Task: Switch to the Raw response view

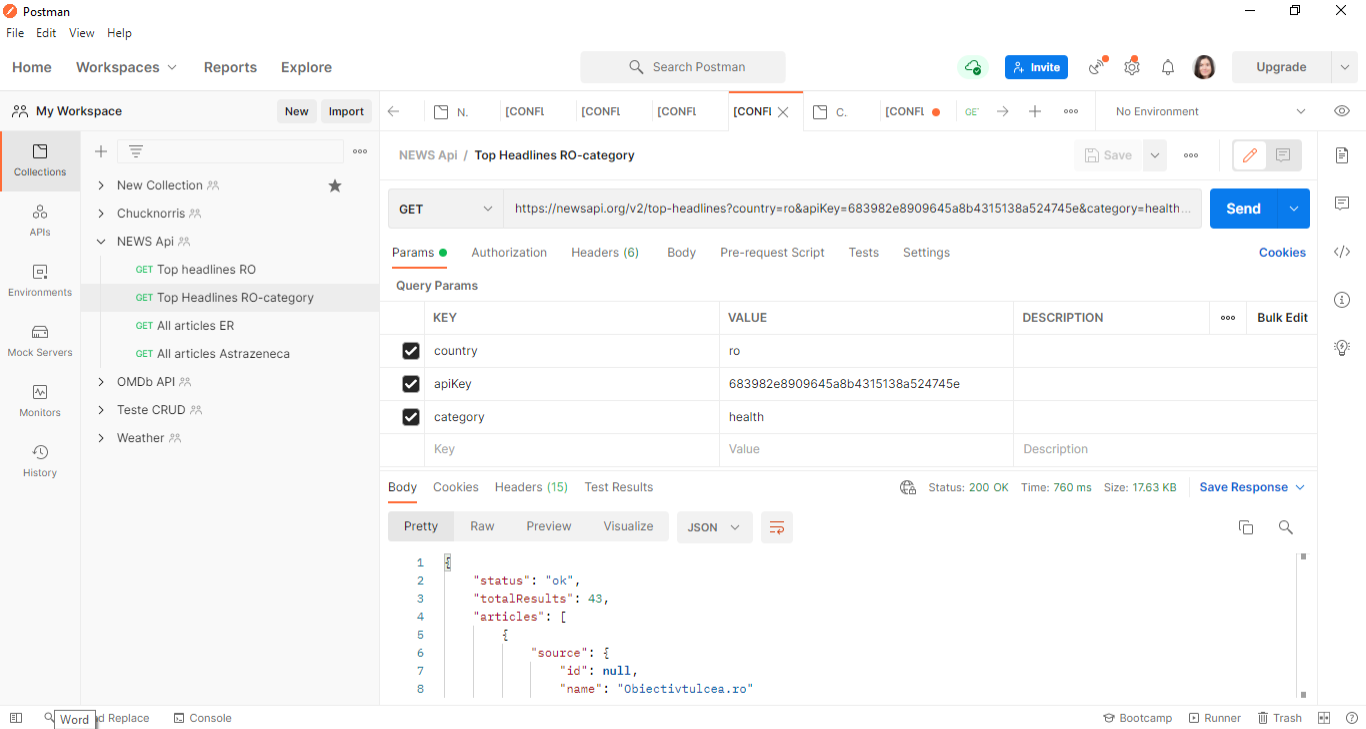Action: (x=482, y=526)
